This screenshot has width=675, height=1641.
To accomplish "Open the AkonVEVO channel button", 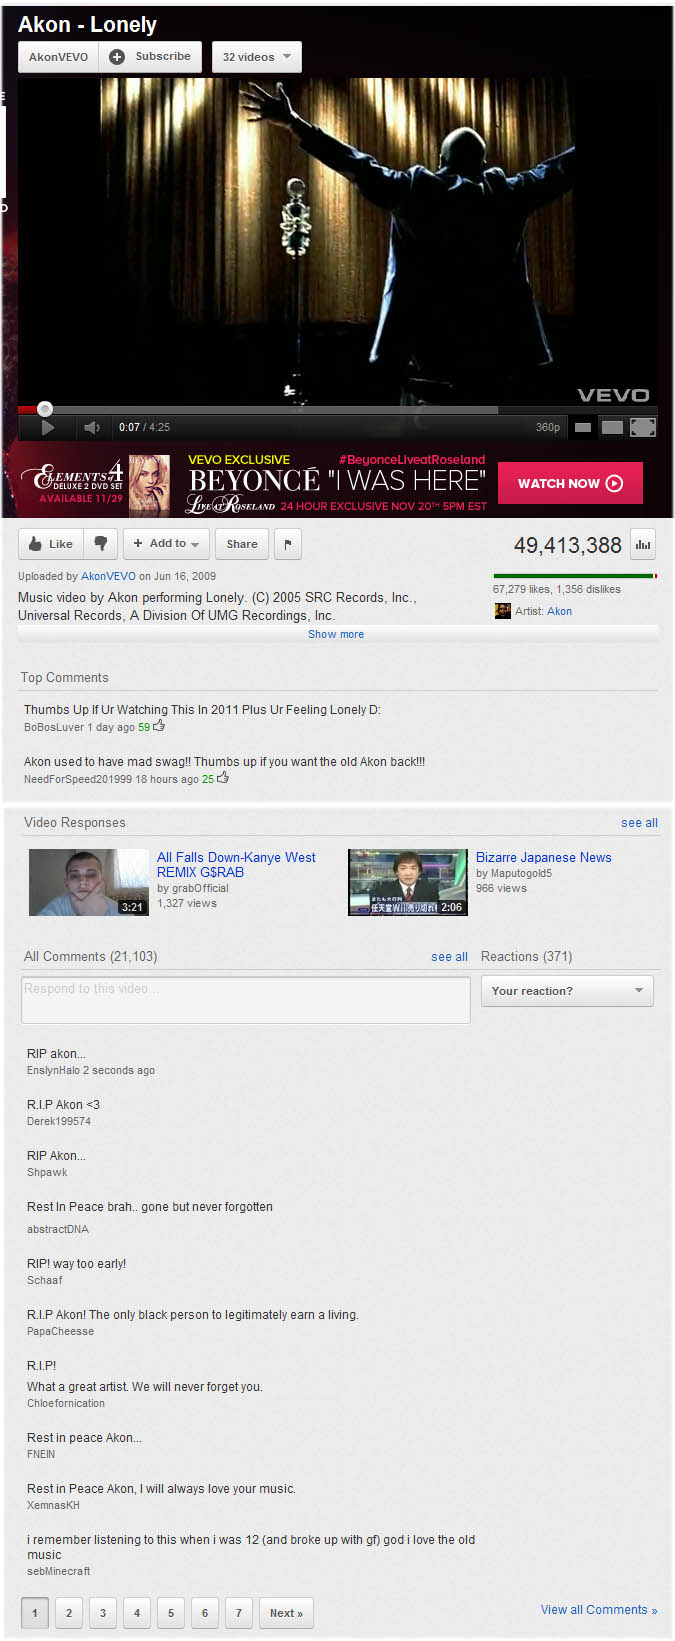I will [58, 57].
